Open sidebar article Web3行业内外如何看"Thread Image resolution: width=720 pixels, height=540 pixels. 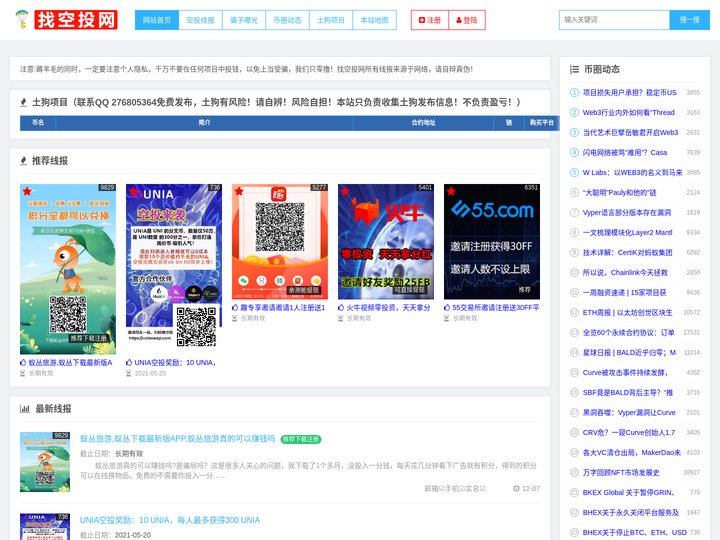coord(629,112)
